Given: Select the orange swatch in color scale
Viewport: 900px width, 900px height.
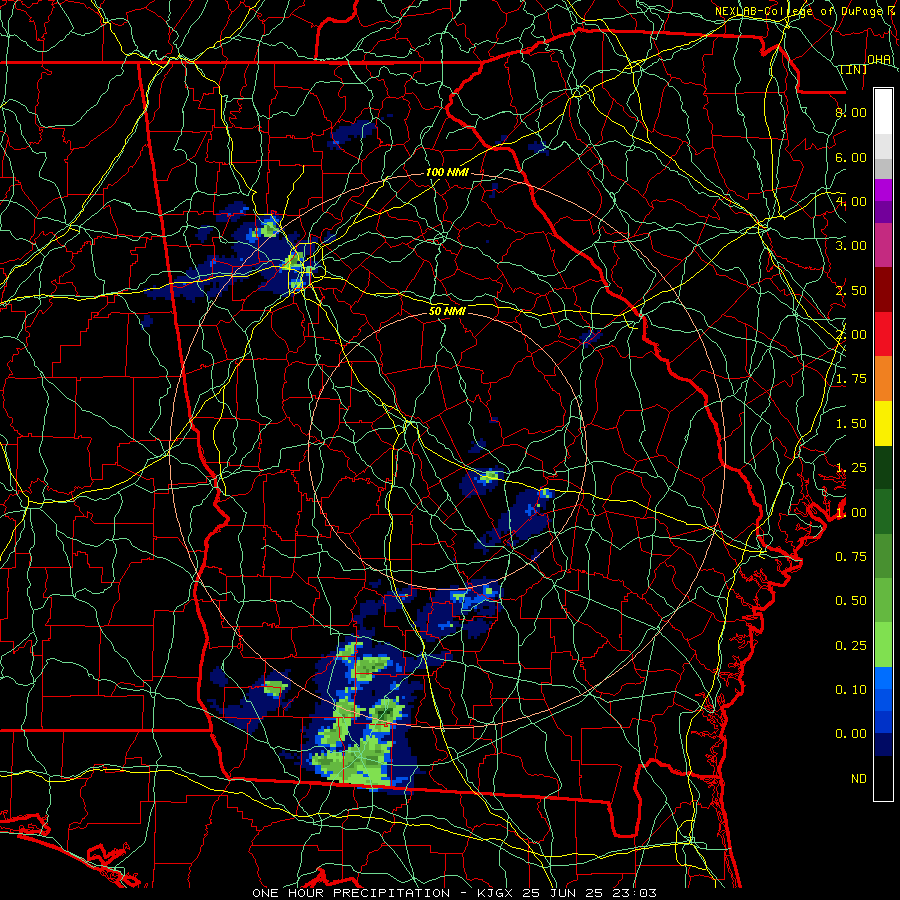Looking at the screenshot, I should [x=883, y=379].
